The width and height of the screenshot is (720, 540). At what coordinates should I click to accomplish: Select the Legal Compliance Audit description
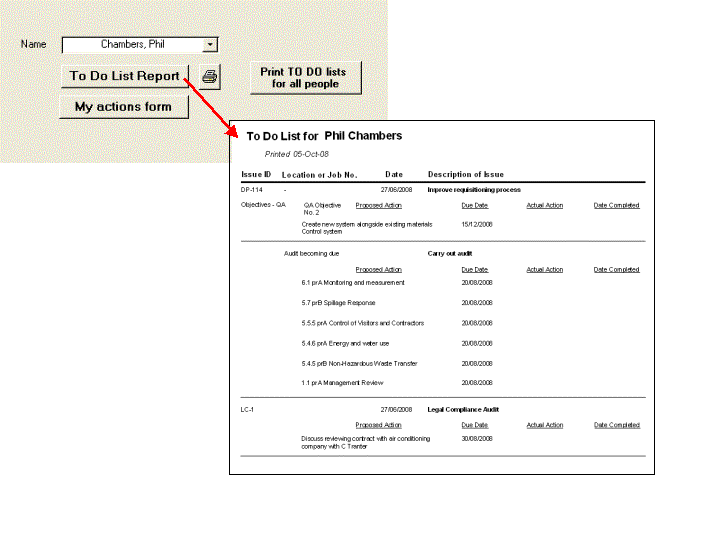[463, 409]
